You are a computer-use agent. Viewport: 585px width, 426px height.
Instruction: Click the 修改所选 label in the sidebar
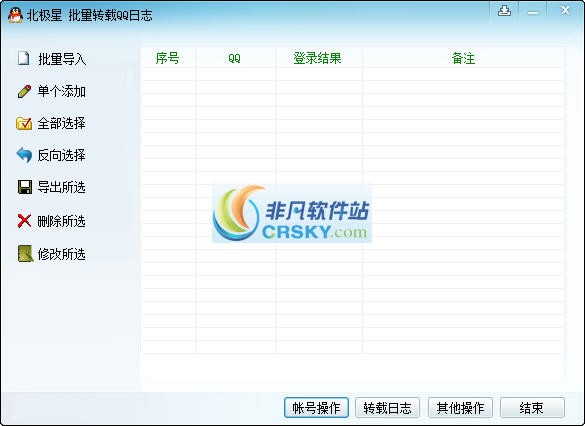[x=62, y=254]
